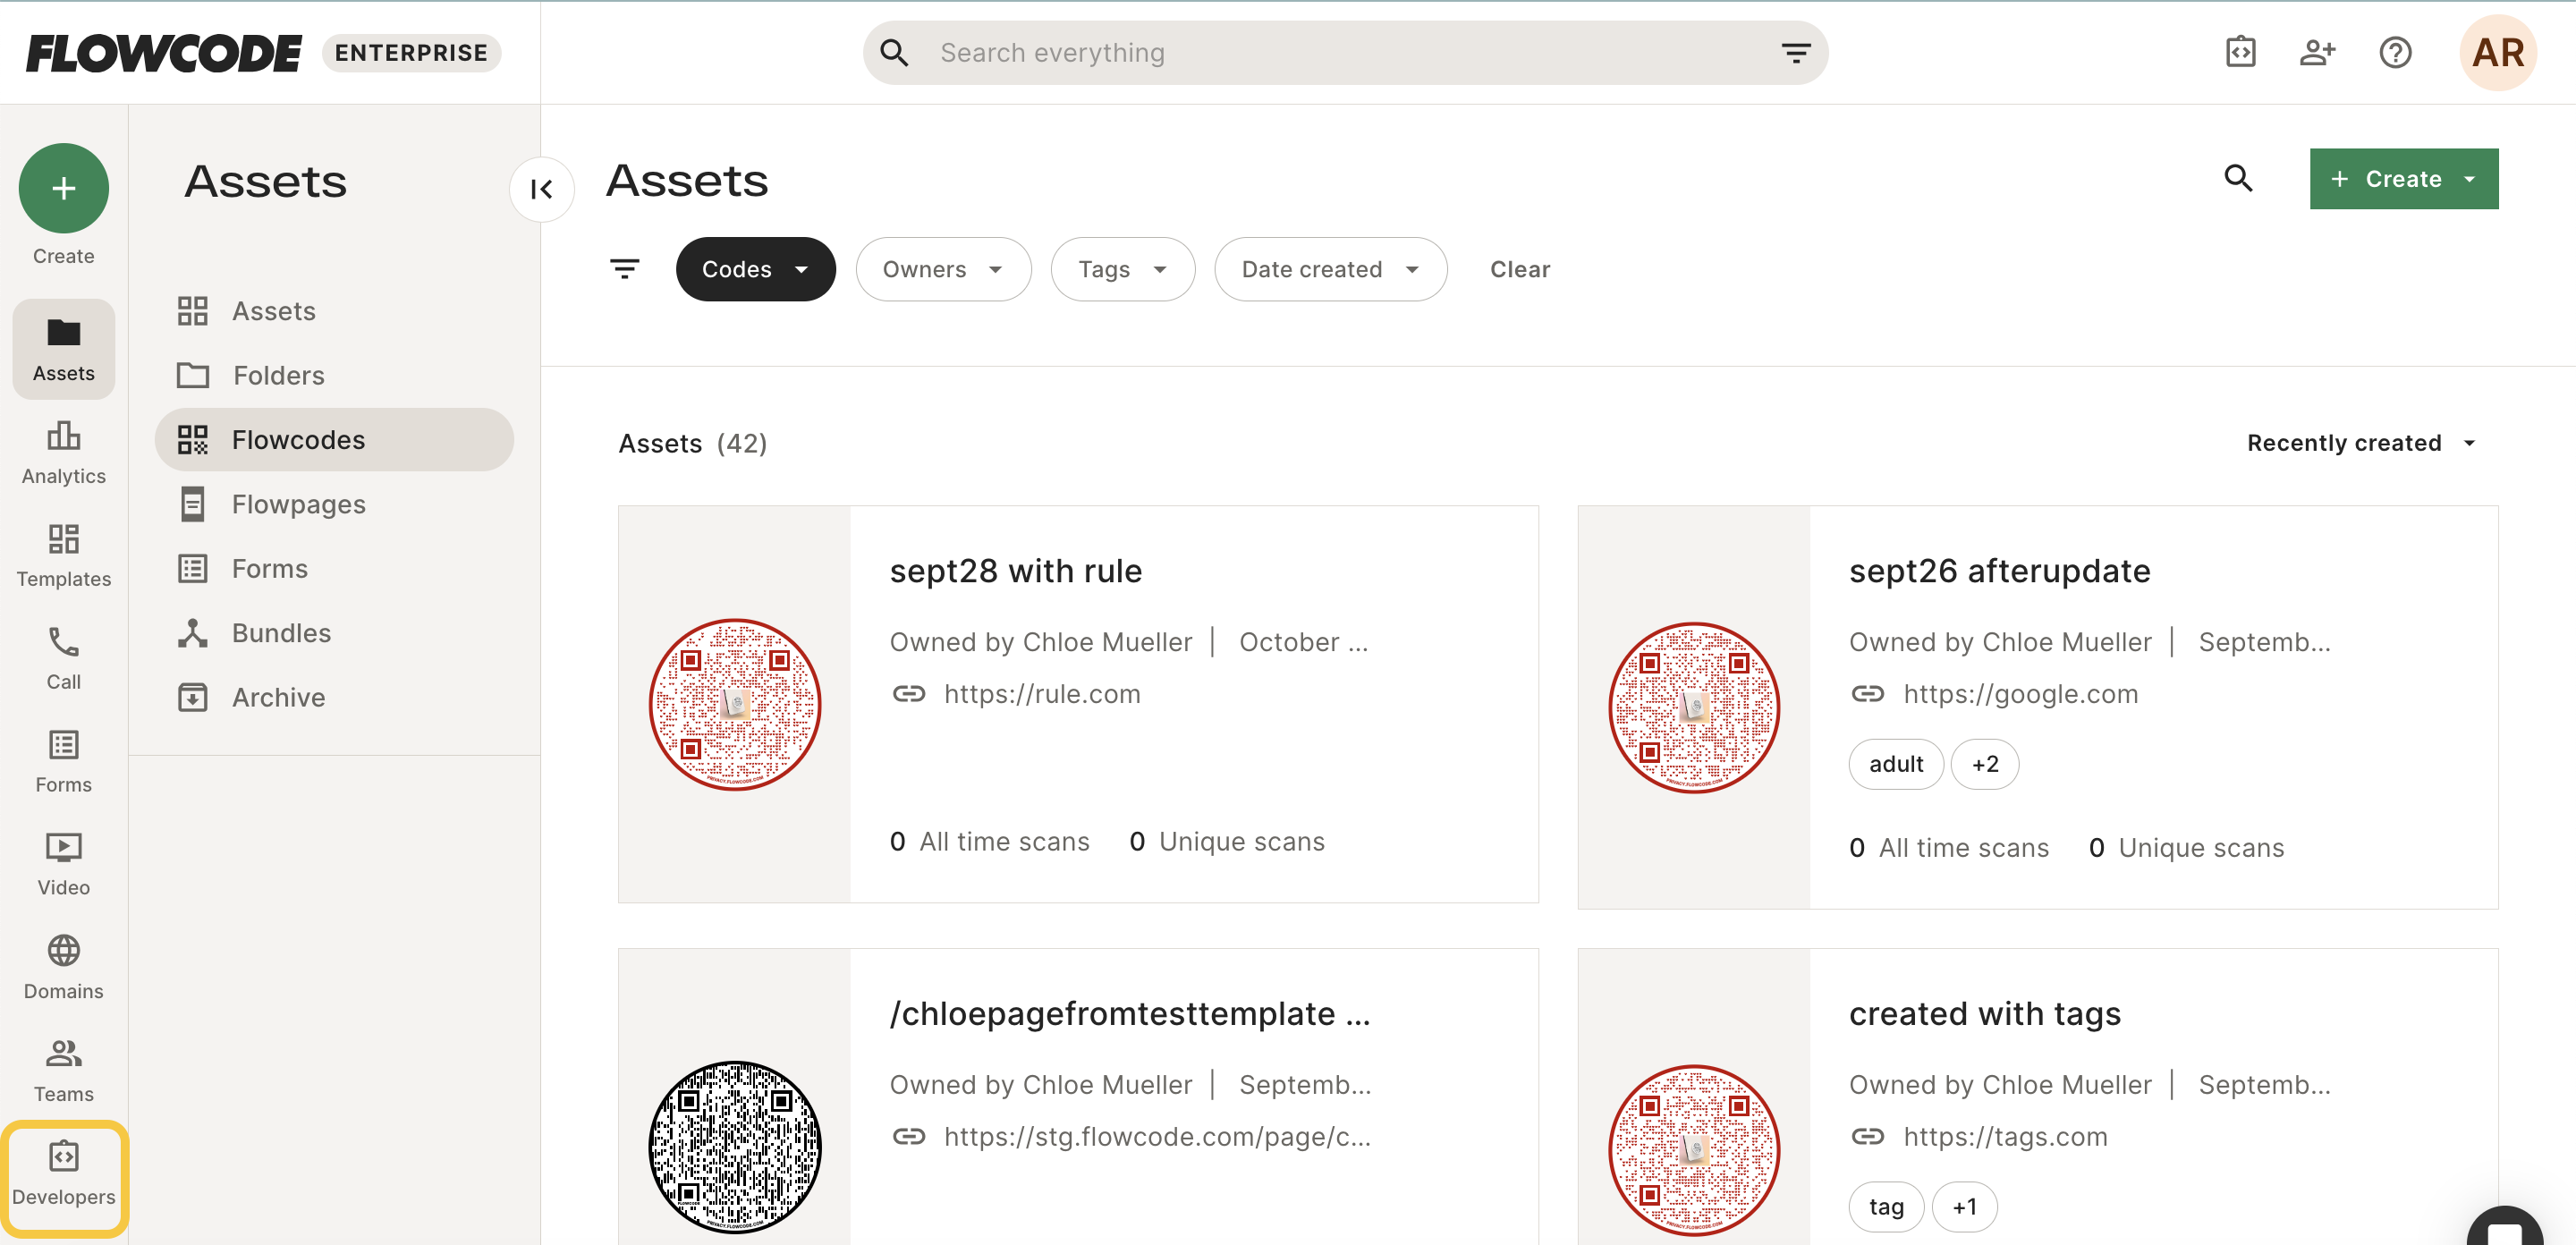Open the Domains section
The height and width of the screenshot is (1245, 2576).
(63, 968)
